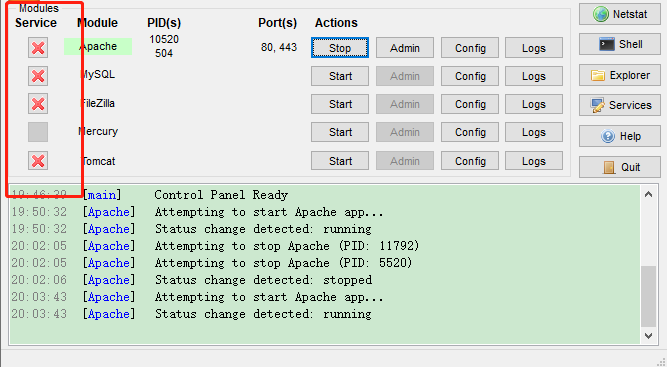Viewport: 667px width, 367px height.
Task: Start the MySQL module
Action: pos(340,76)
